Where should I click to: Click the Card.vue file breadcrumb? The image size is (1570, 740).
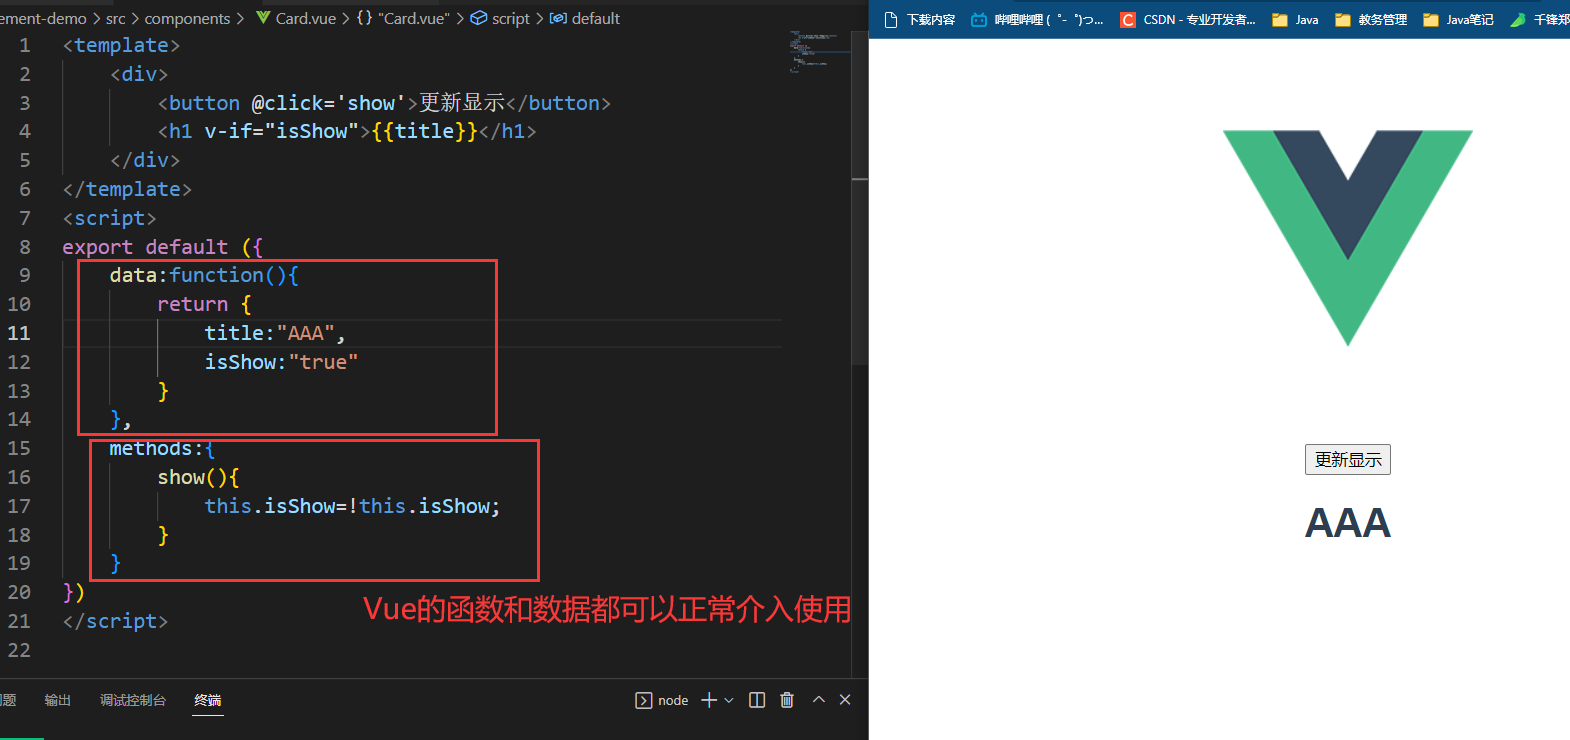(x=296, y=18)
